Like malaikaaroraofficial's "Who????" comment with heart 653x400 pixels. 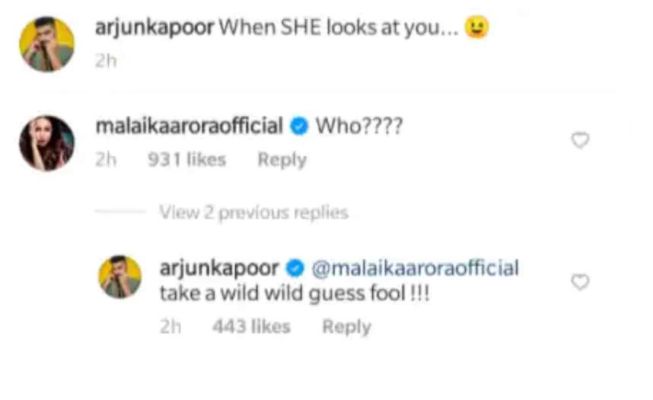click(x=580, y=140)
